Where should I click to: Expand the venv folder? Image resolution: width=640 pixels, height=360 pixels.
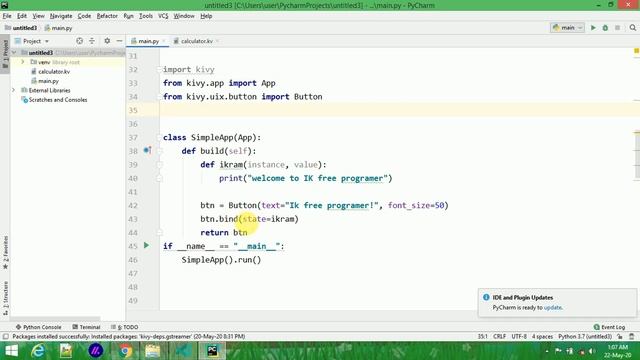pos(23,62)
